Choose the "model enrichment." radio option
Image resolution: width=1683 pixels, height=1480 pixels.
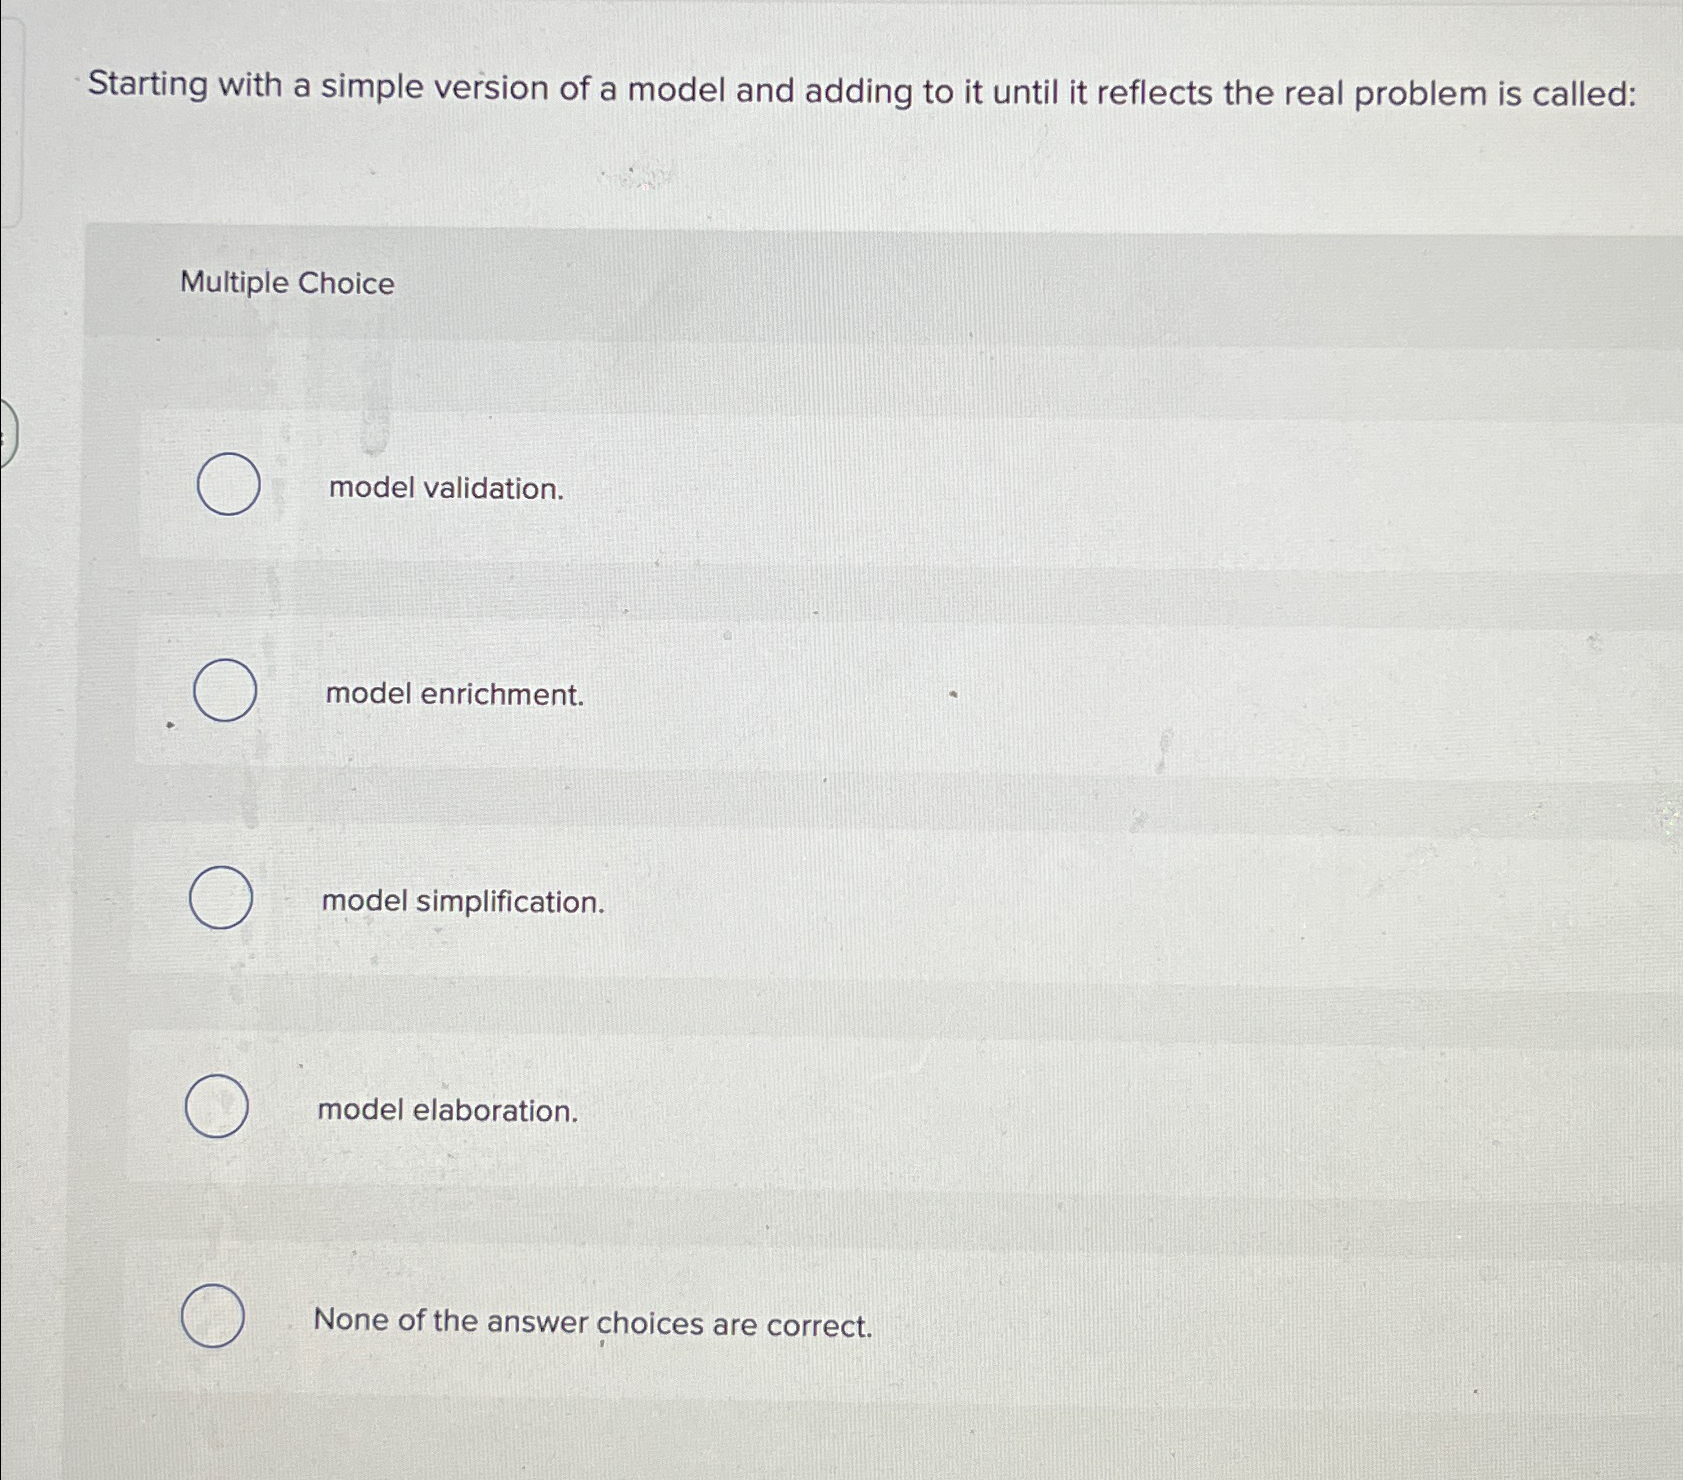[x=225, y=691]
